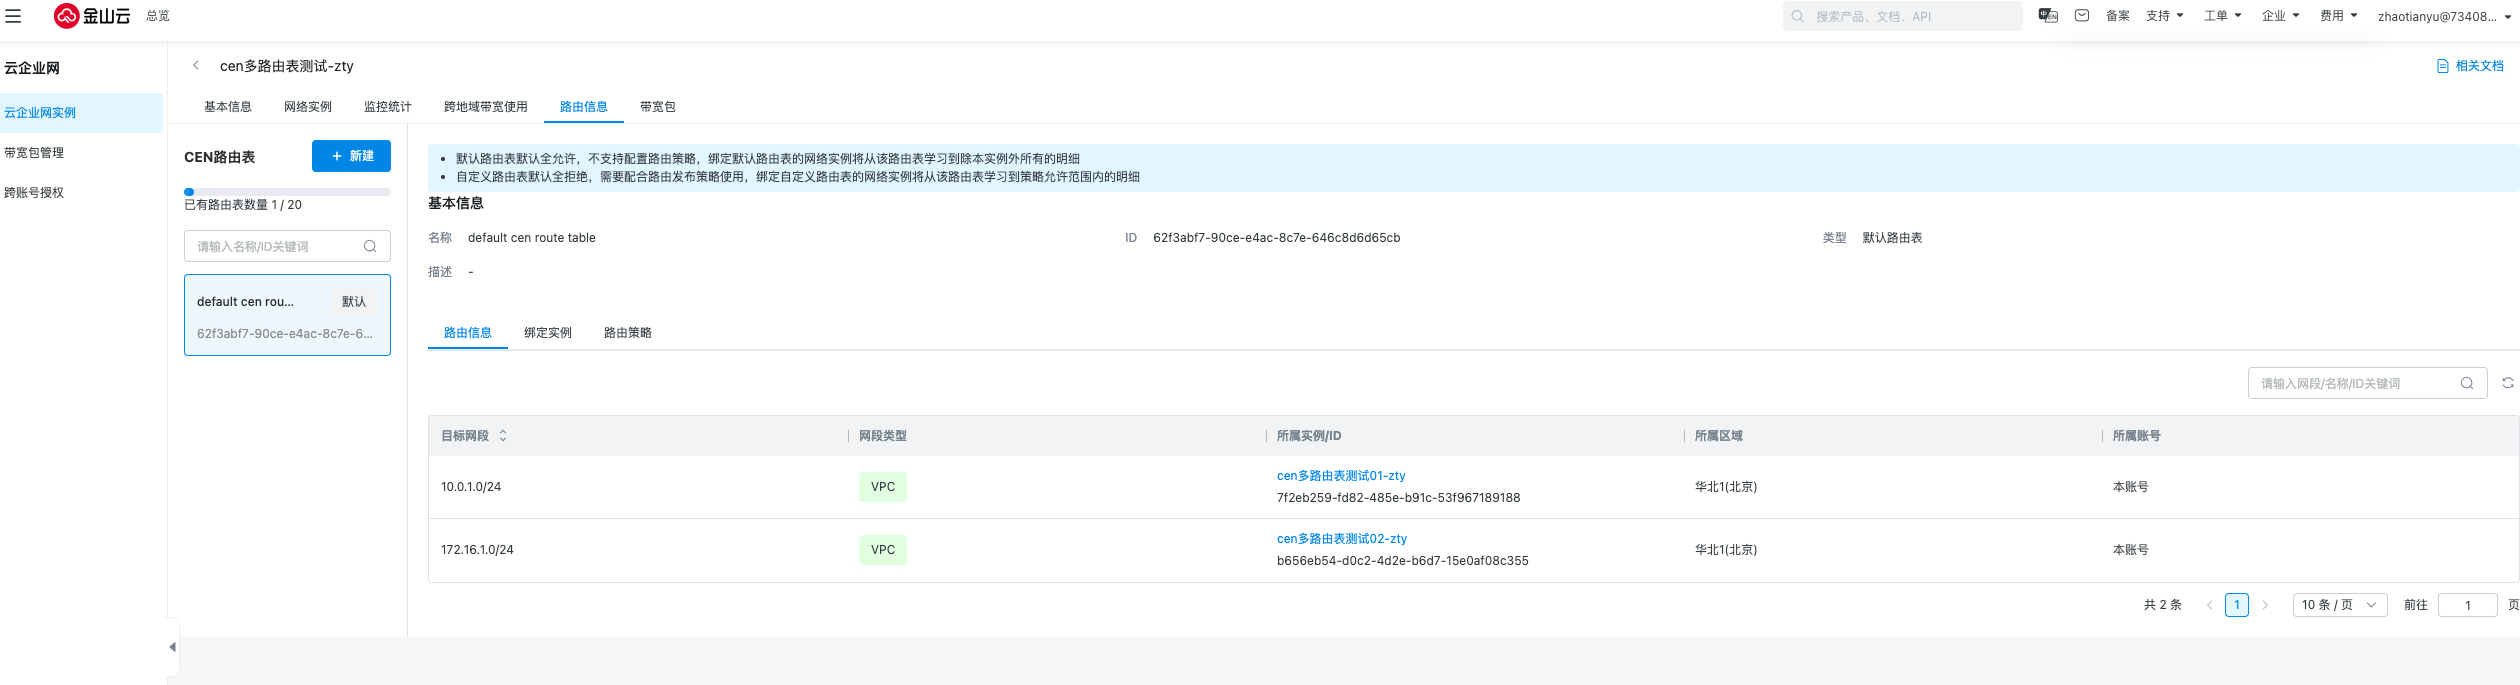
Task: Switch to the 绑定实例 sub-tab
Action: coord(547,333)
